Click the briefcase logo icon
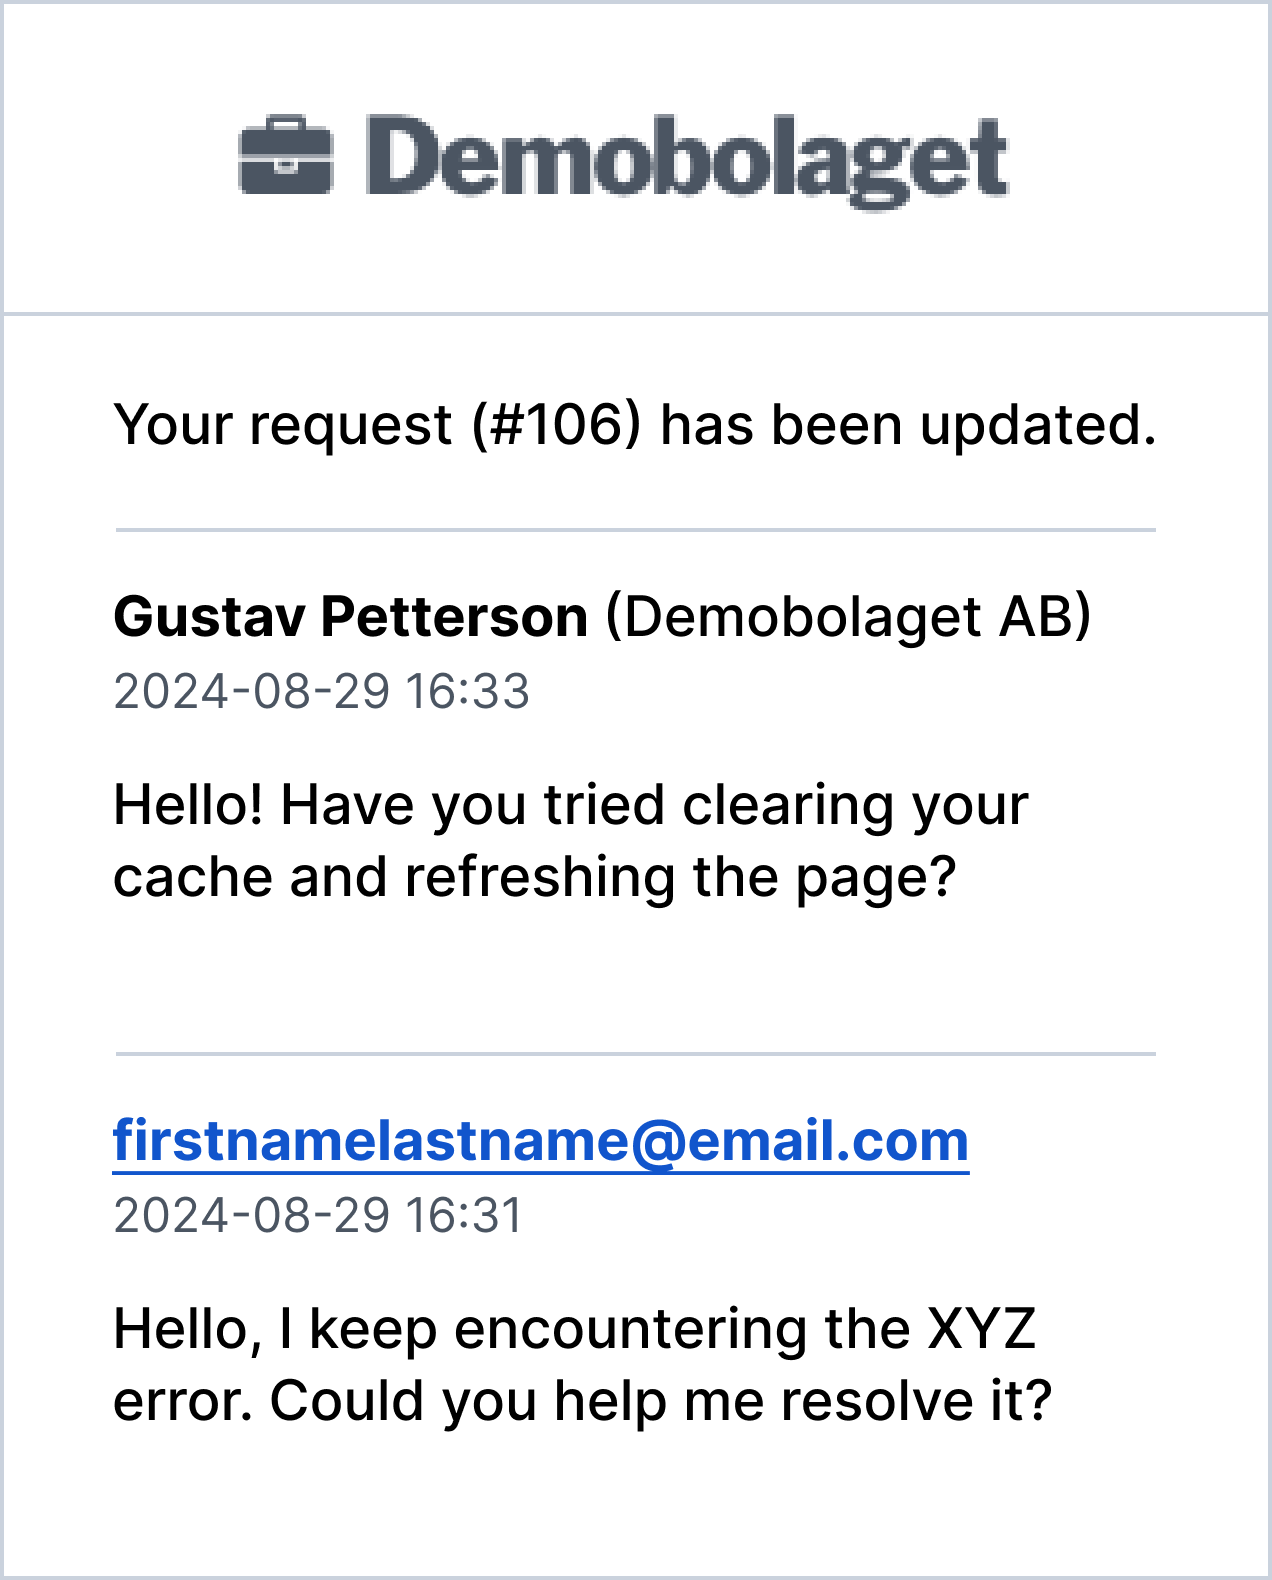Viewport: 1272px width, 1580px height. pyautogui.click(x=285, y=155)
